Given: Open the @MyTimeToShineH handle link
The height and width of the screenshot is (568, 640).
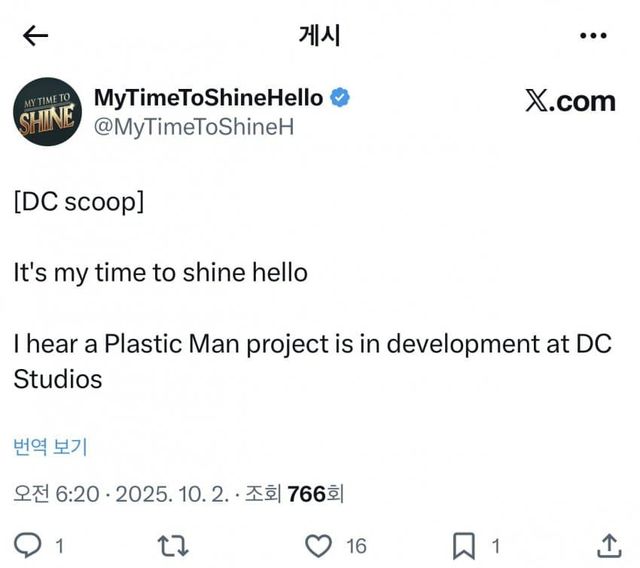Looking at the screenshot, I should click(179, 127).
